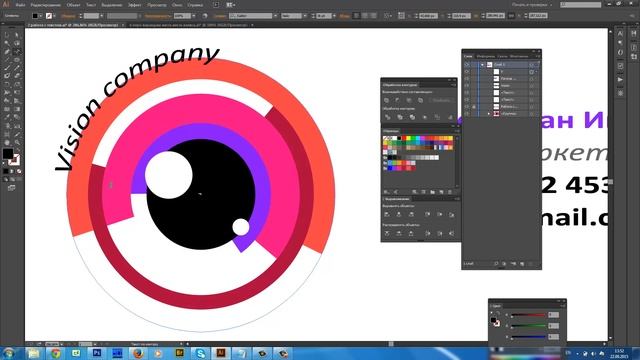Click the Windows Start button
Image resolution: width=640 pixels, height=360 pixels.
point(9,353)
